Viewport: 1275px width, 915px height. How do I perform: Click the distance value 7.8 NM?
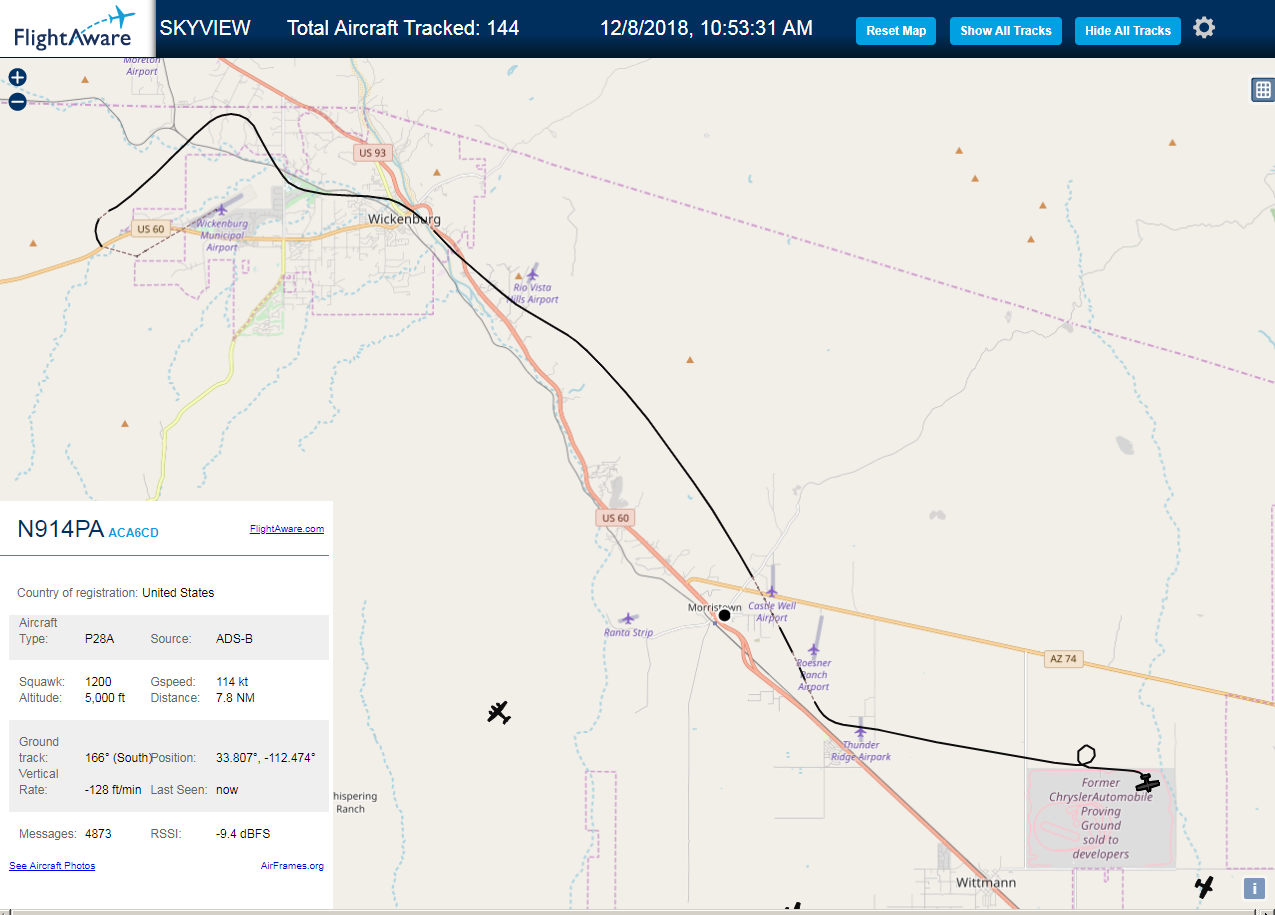tap(235, 698)
